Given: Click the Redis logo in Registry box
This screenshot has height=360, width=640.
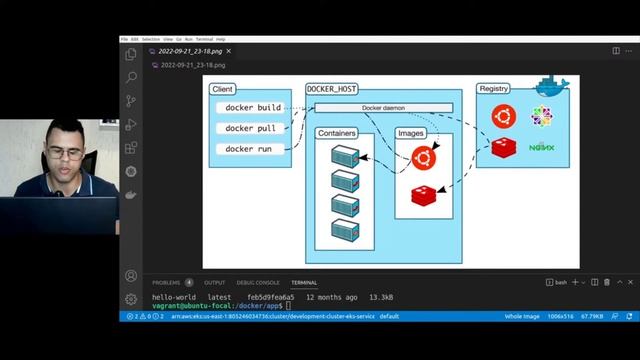Looking at the screenshot, I should (x=504, y=147).
